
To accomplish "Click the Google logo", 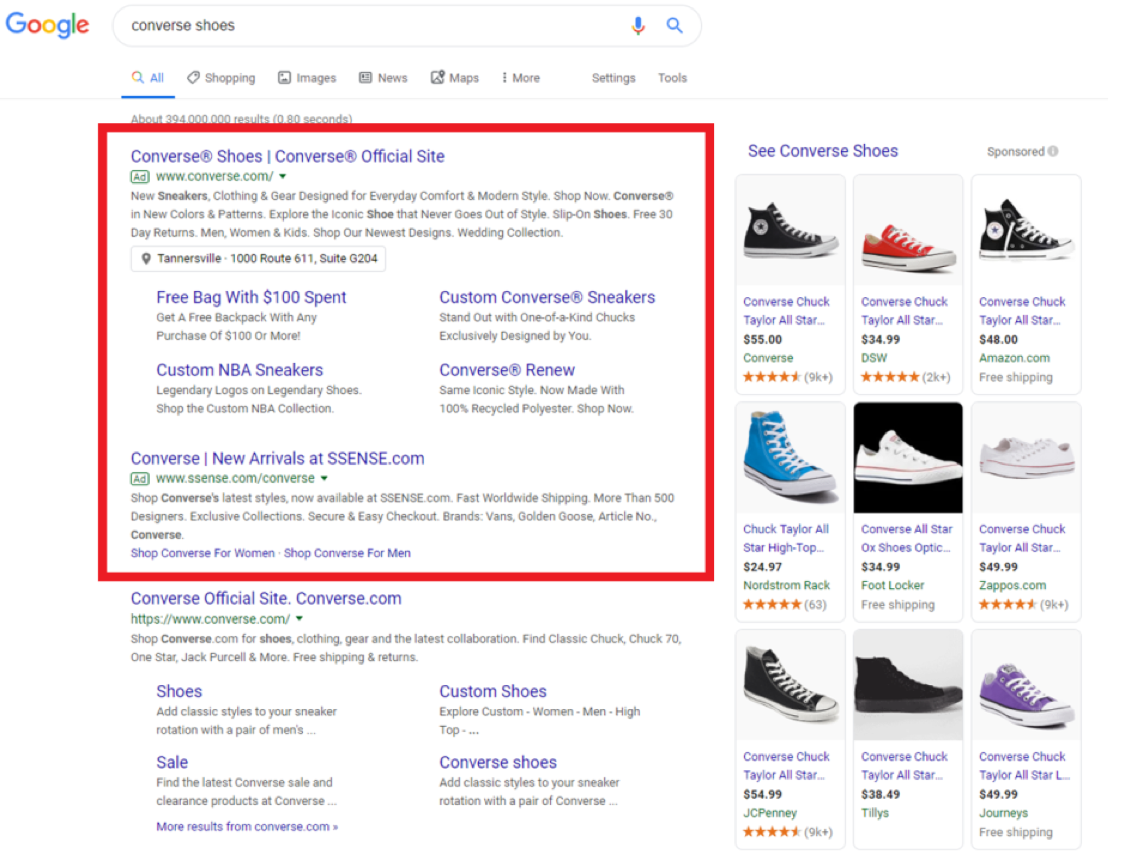I will pyautogui.click(x=47, y=25).
